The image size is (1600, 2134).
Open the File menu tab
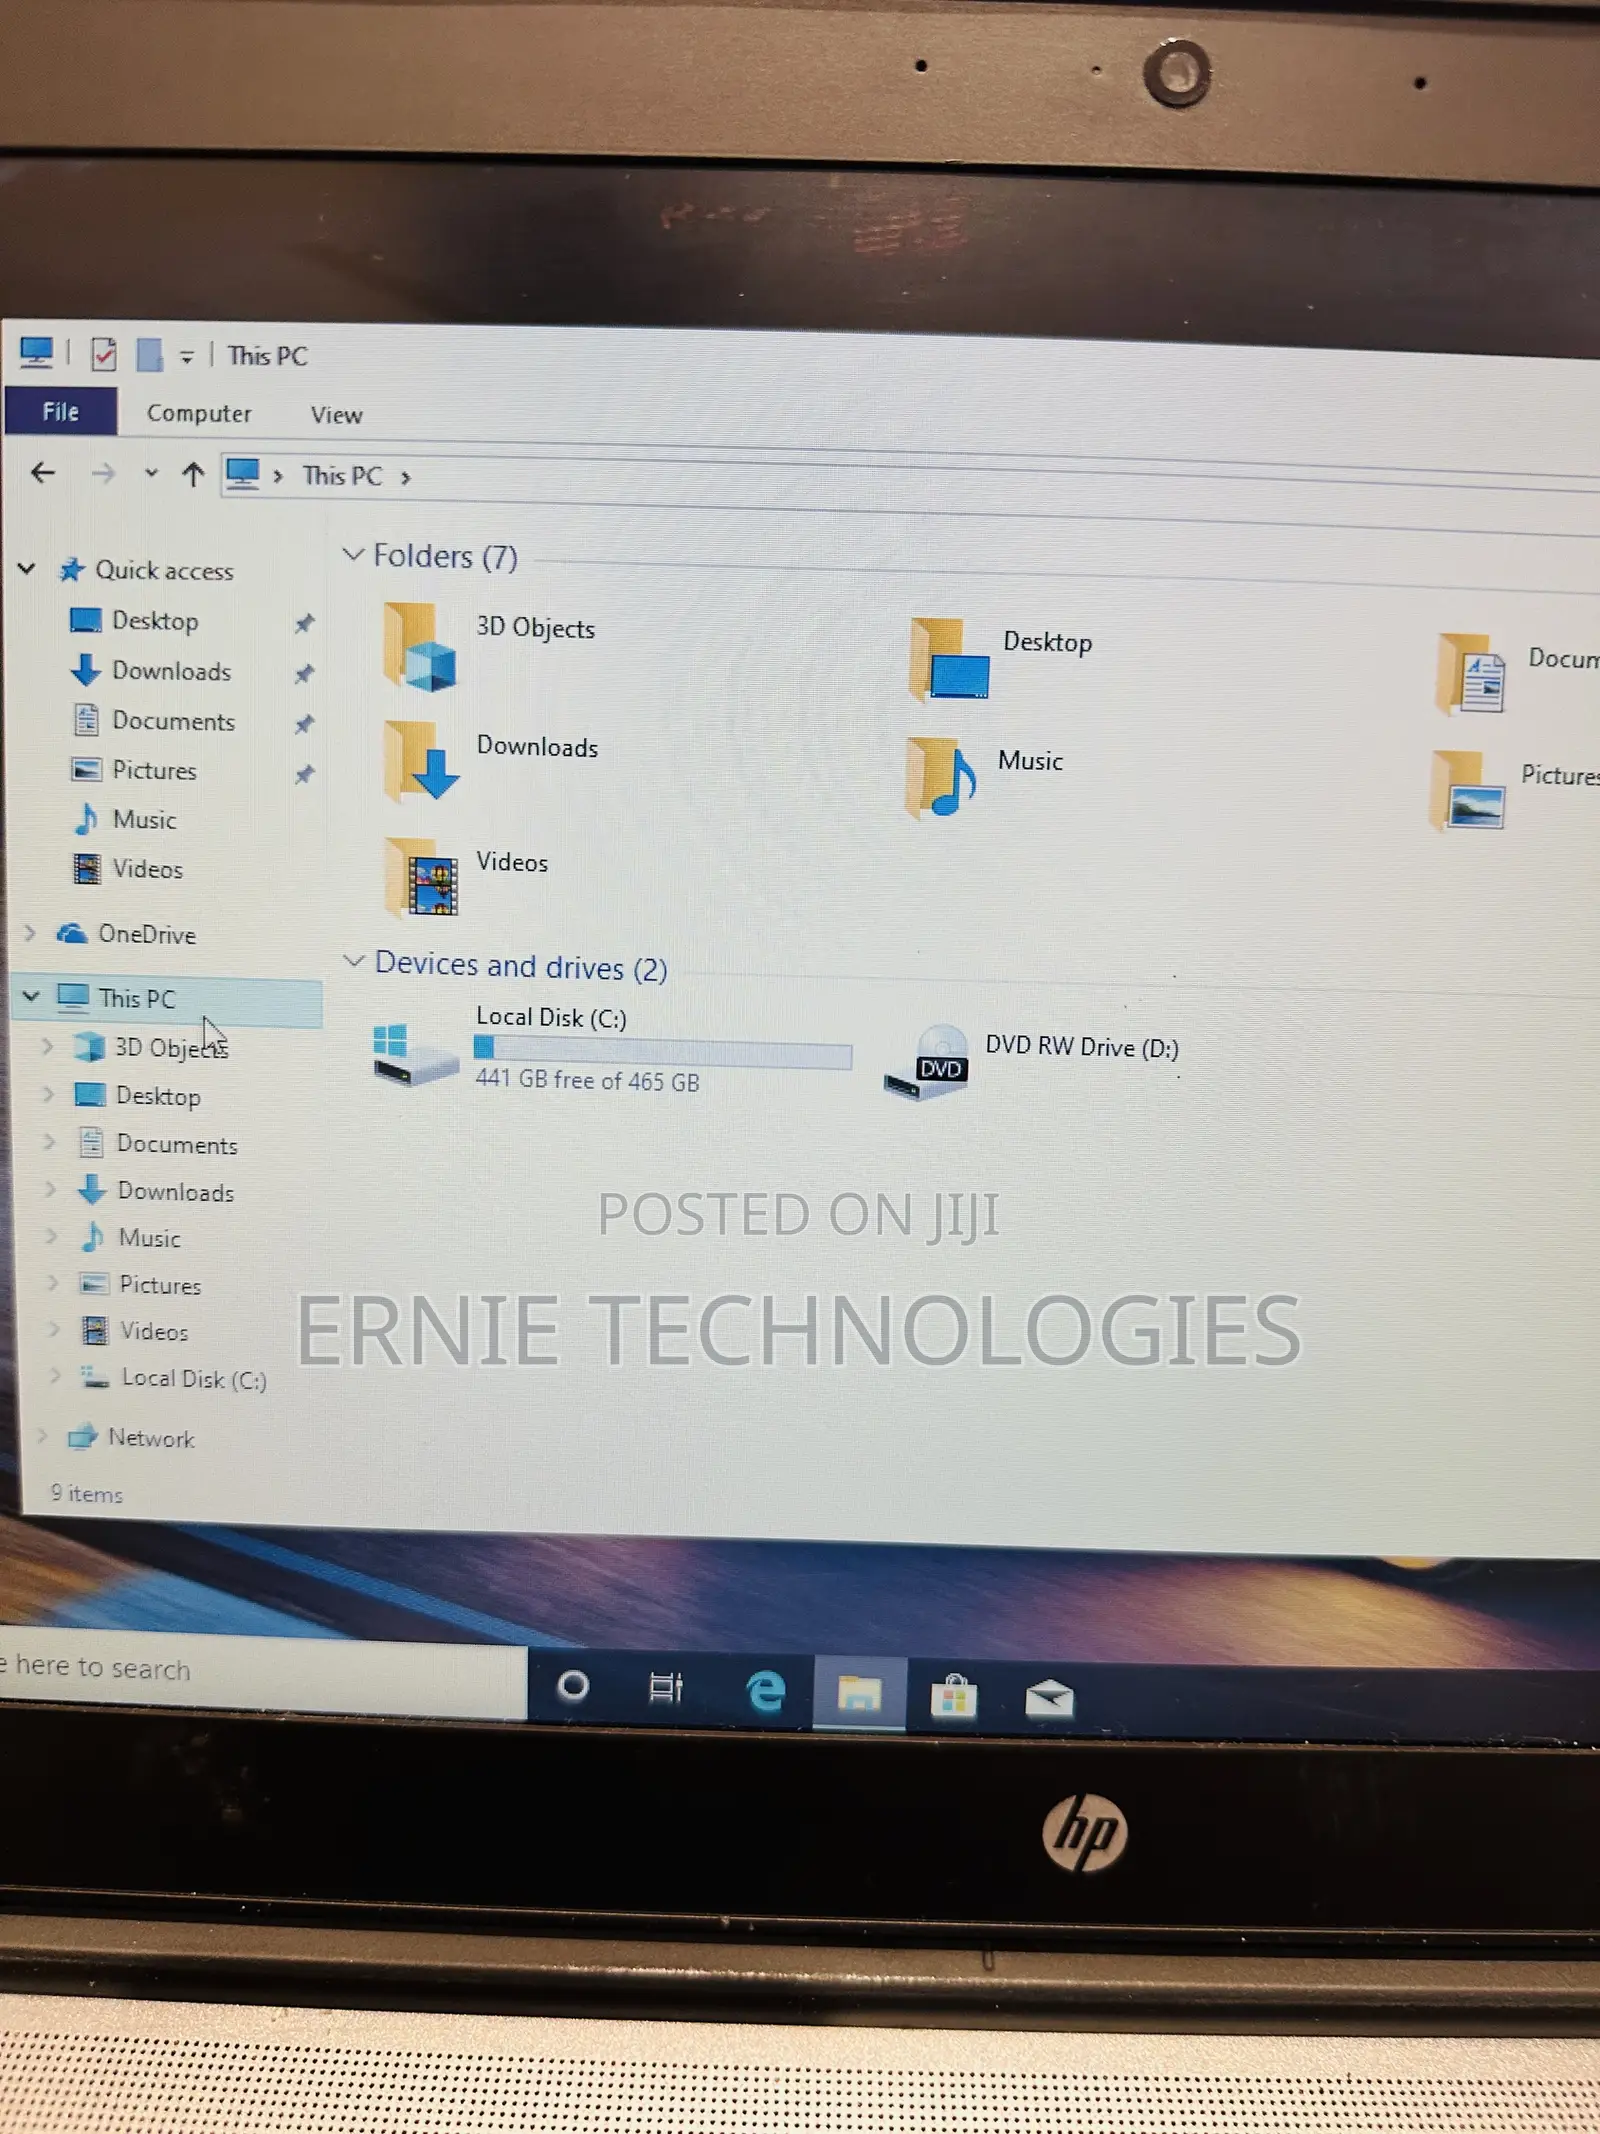[x=61, y=411]
